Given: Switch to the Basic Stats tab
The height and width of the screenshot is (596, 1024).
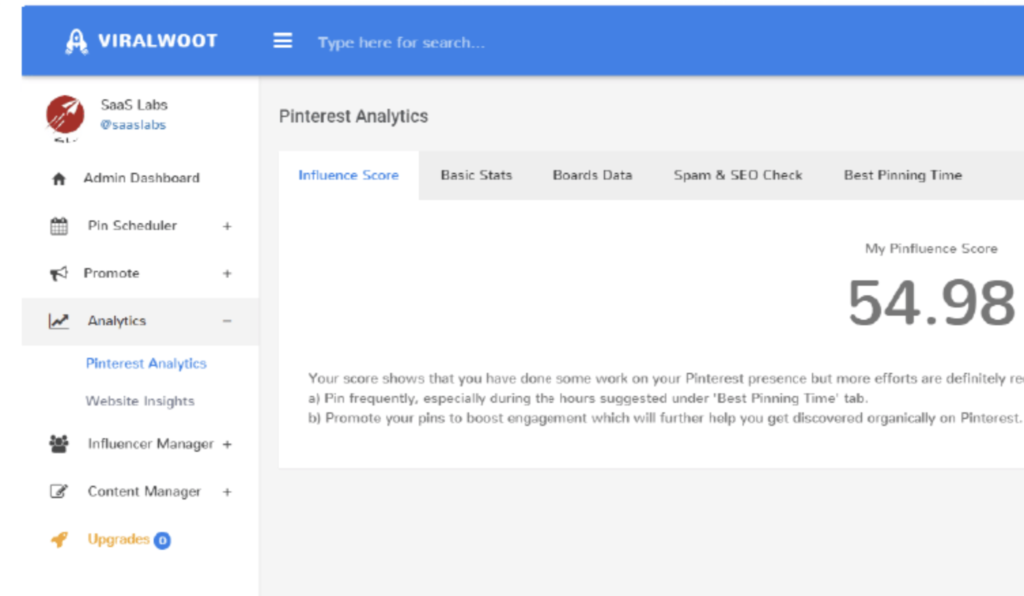Looking at the screenshot, I should click(476, 175).
